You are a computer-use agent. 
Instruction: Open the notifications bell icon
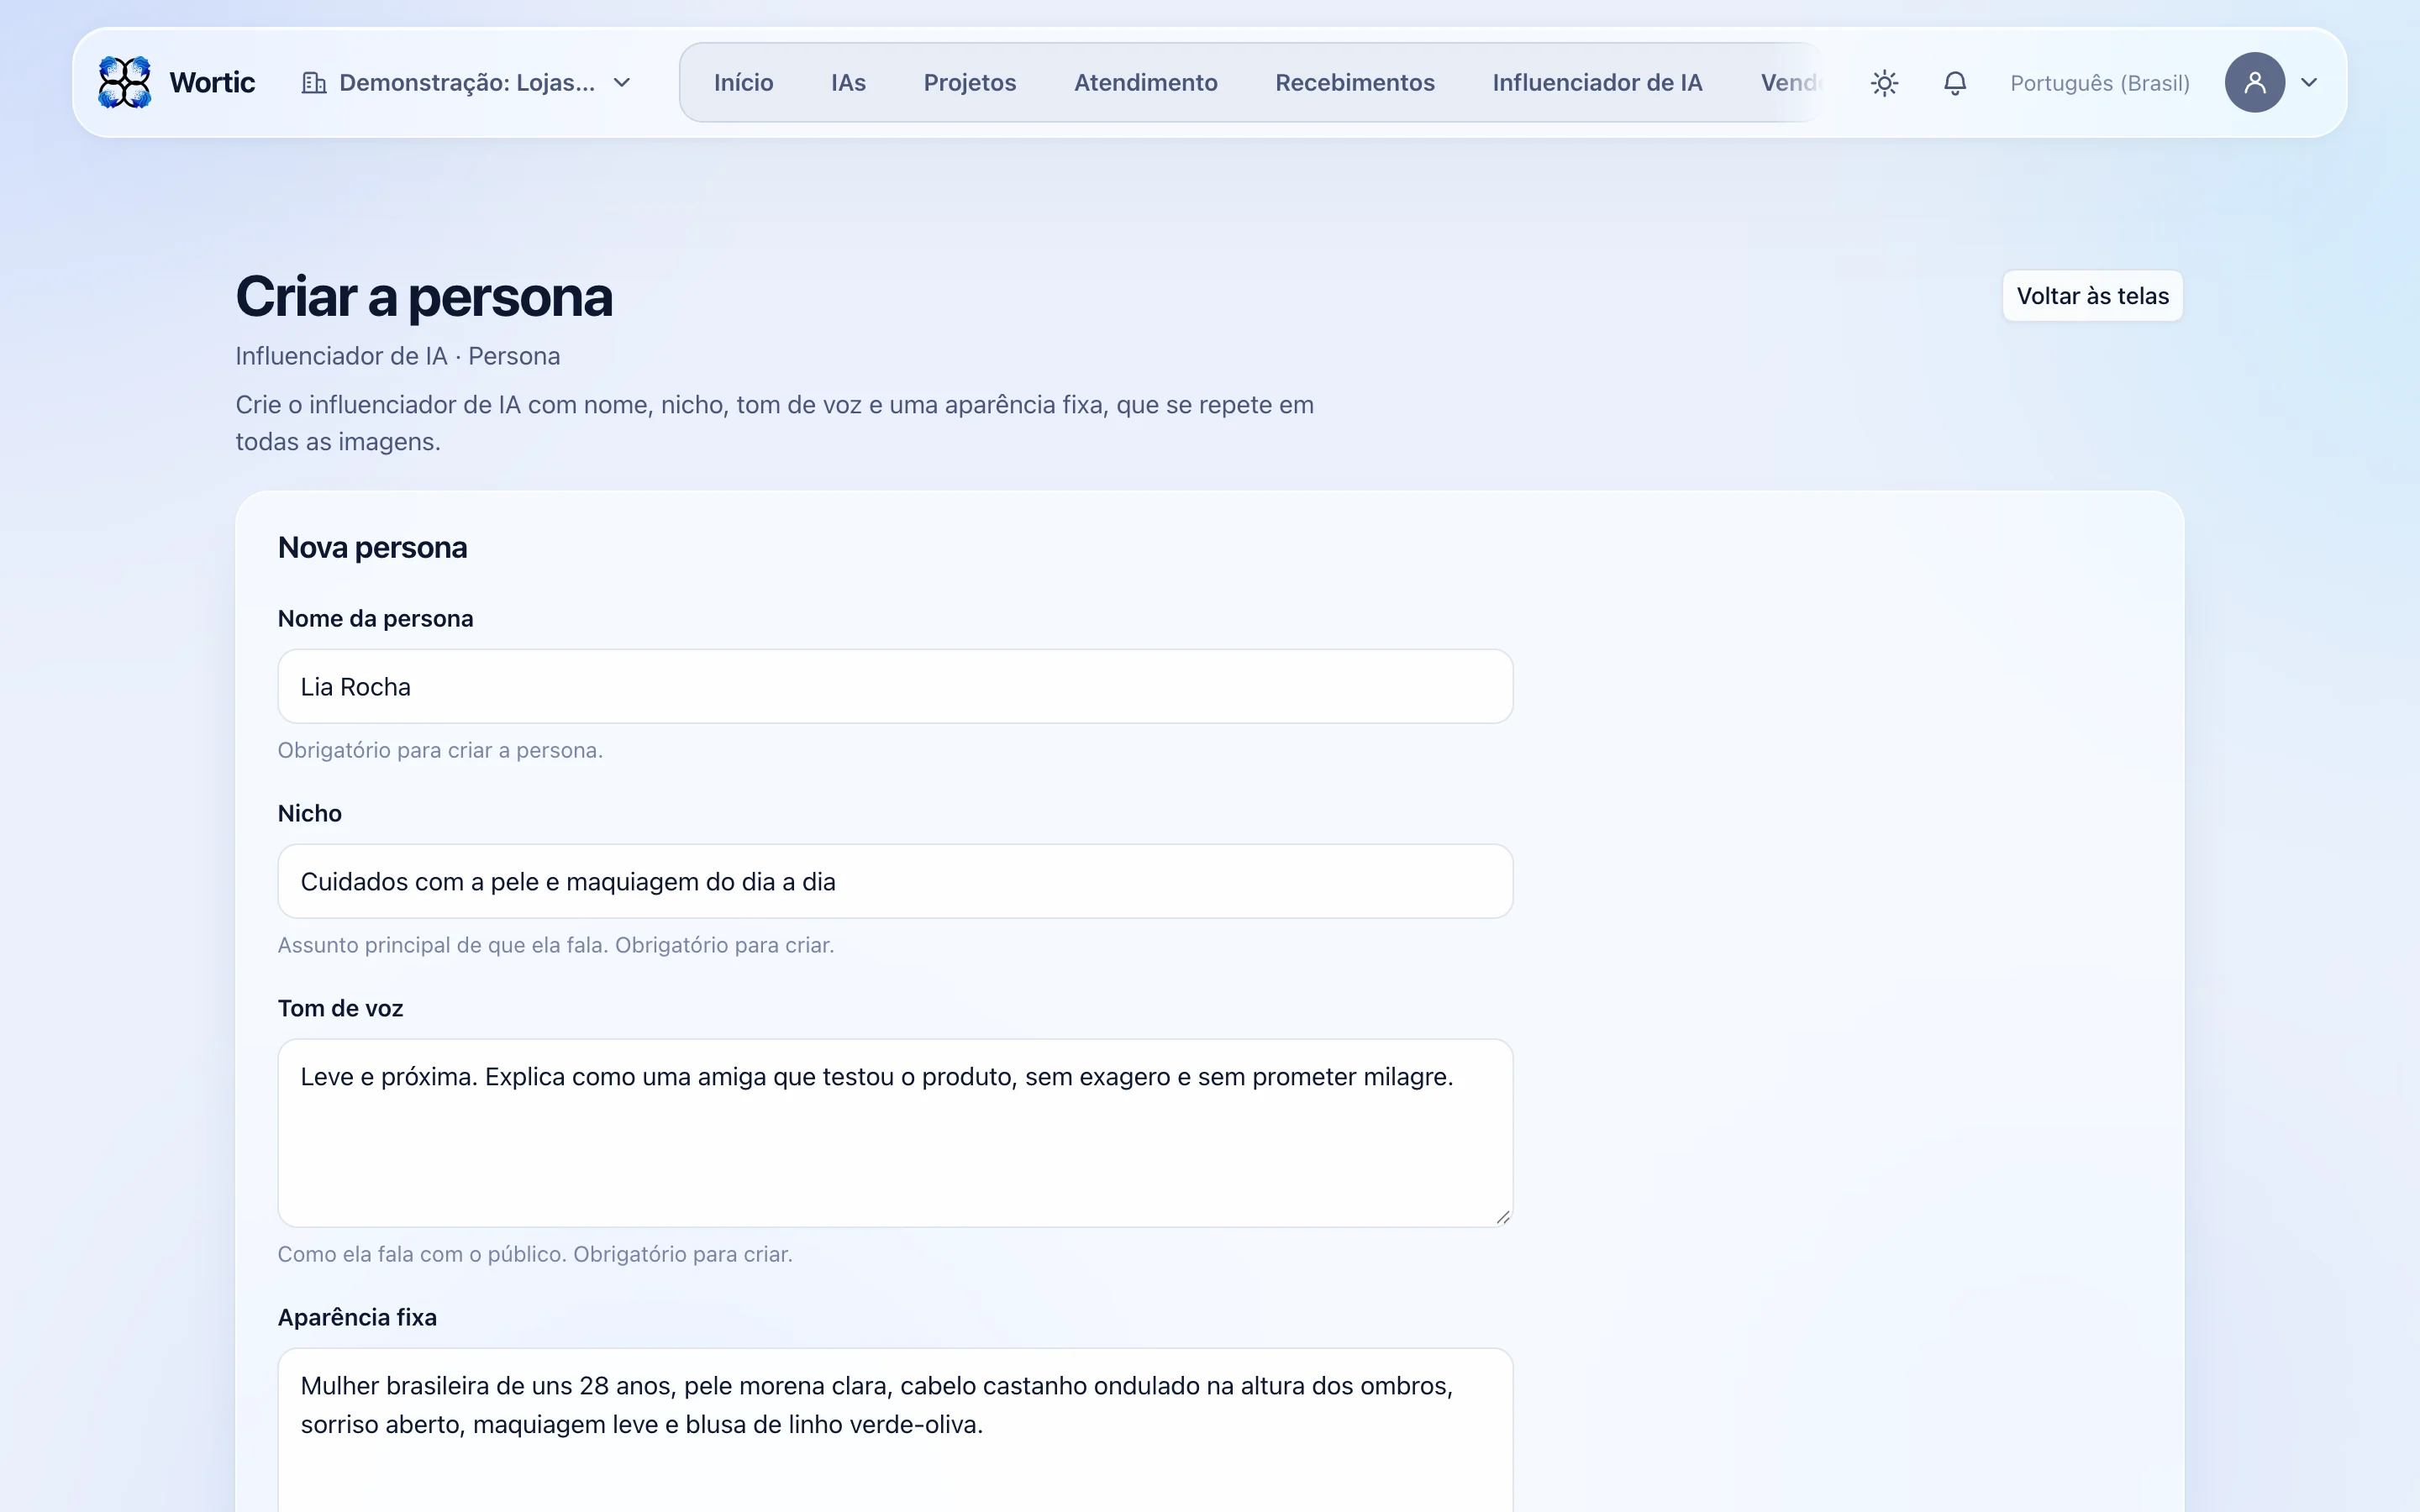tap(1955, 83)
